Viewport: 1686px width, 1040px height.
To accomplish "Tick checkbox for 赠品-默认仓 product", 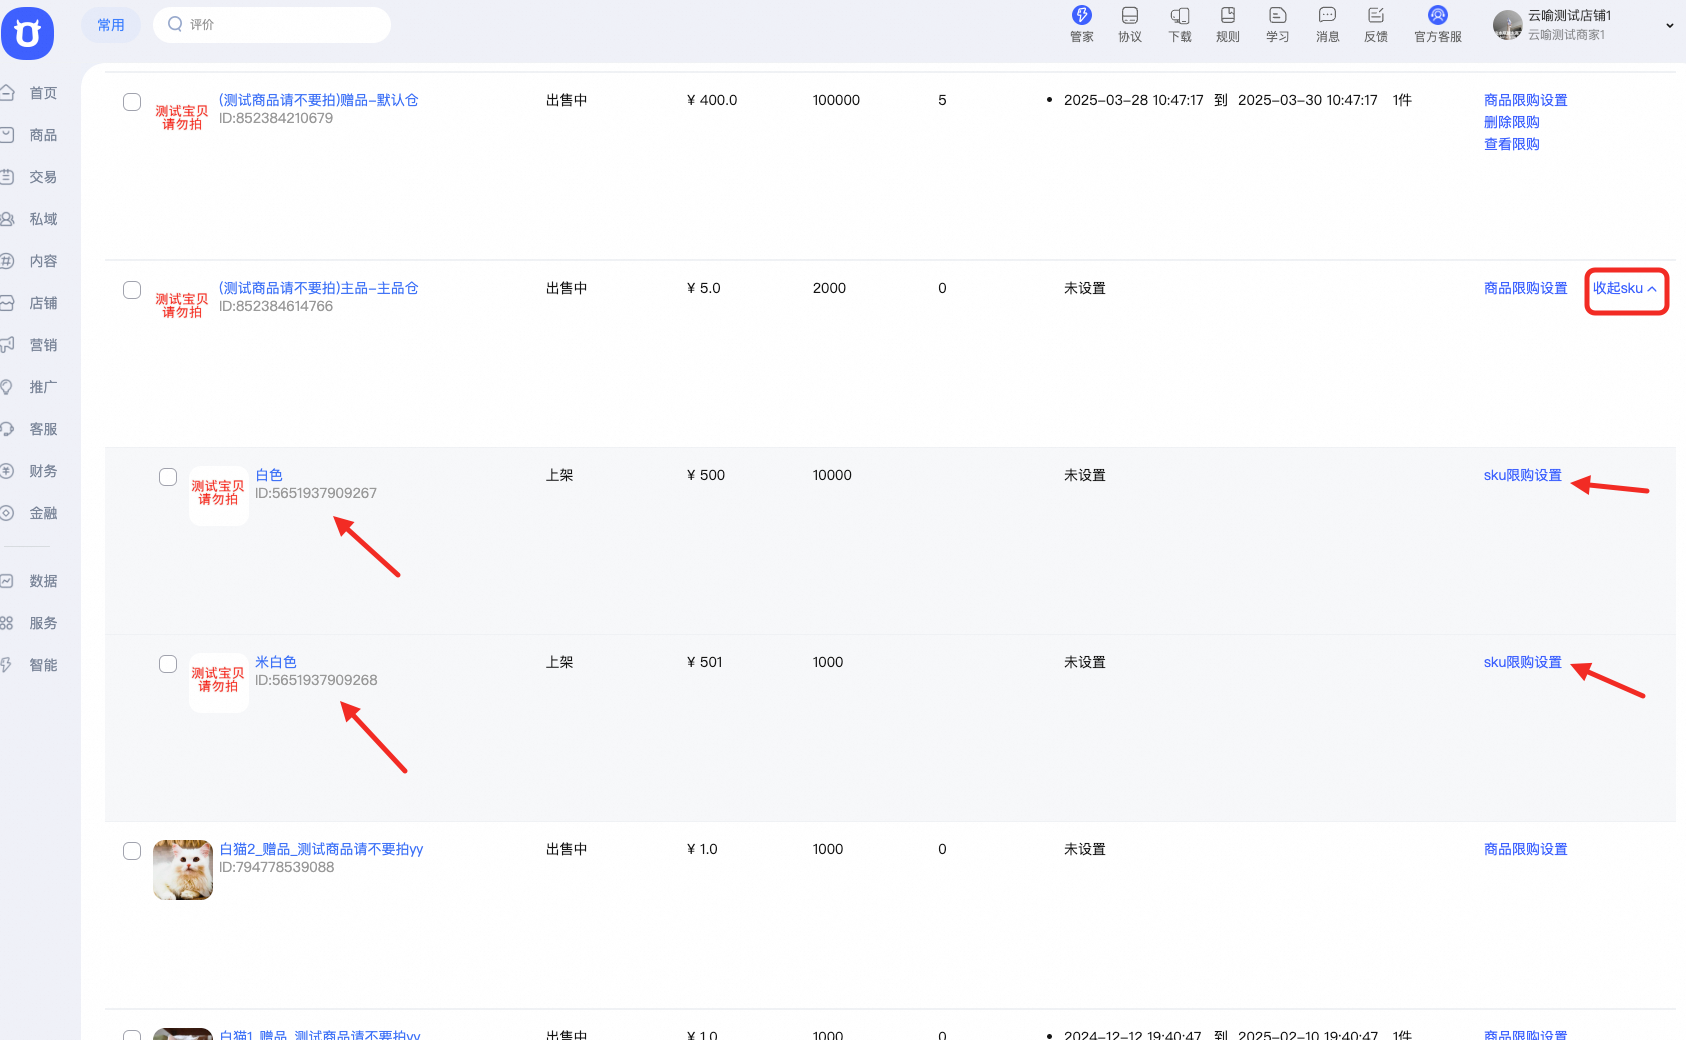I will 132,102.
